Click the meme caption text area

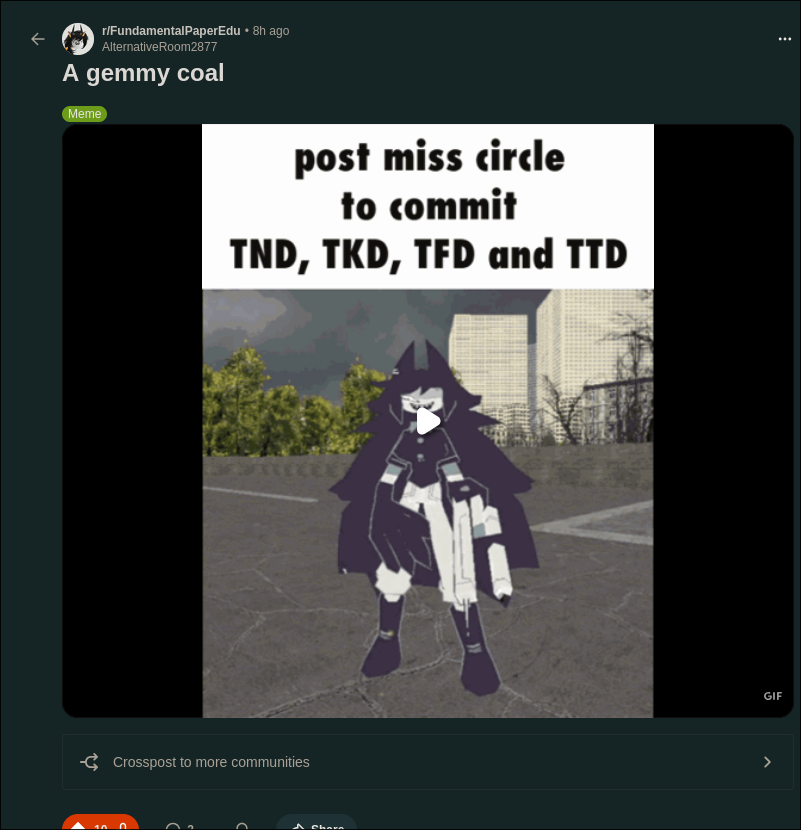click(x=428, y=206)
